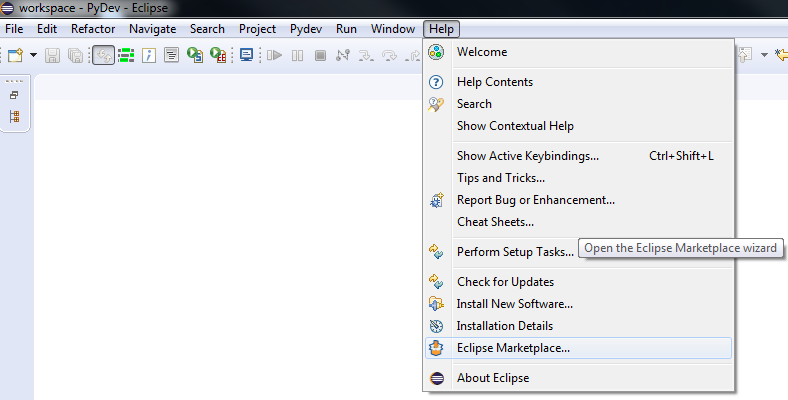The height and width of the screenshot is (400, 788).
Task: Open the Pydev menu
Action: (306, 29)
